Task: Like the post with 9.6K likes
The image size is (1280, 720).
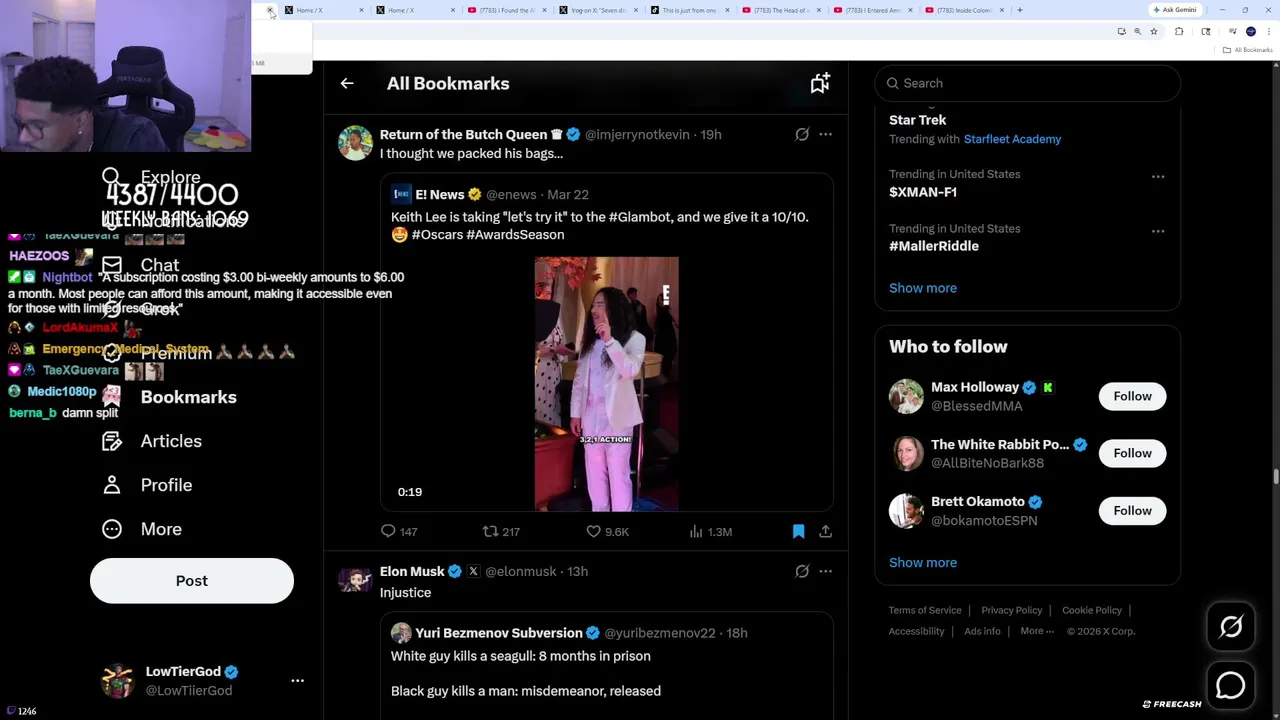Action: point(607,532)
